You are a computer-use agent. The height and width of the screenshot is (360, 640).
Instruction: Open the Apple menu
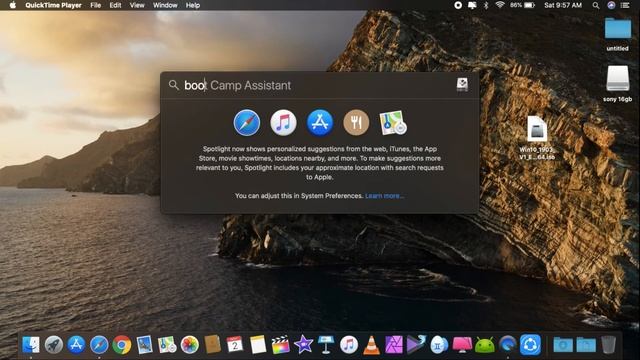(x=13, y=5)
